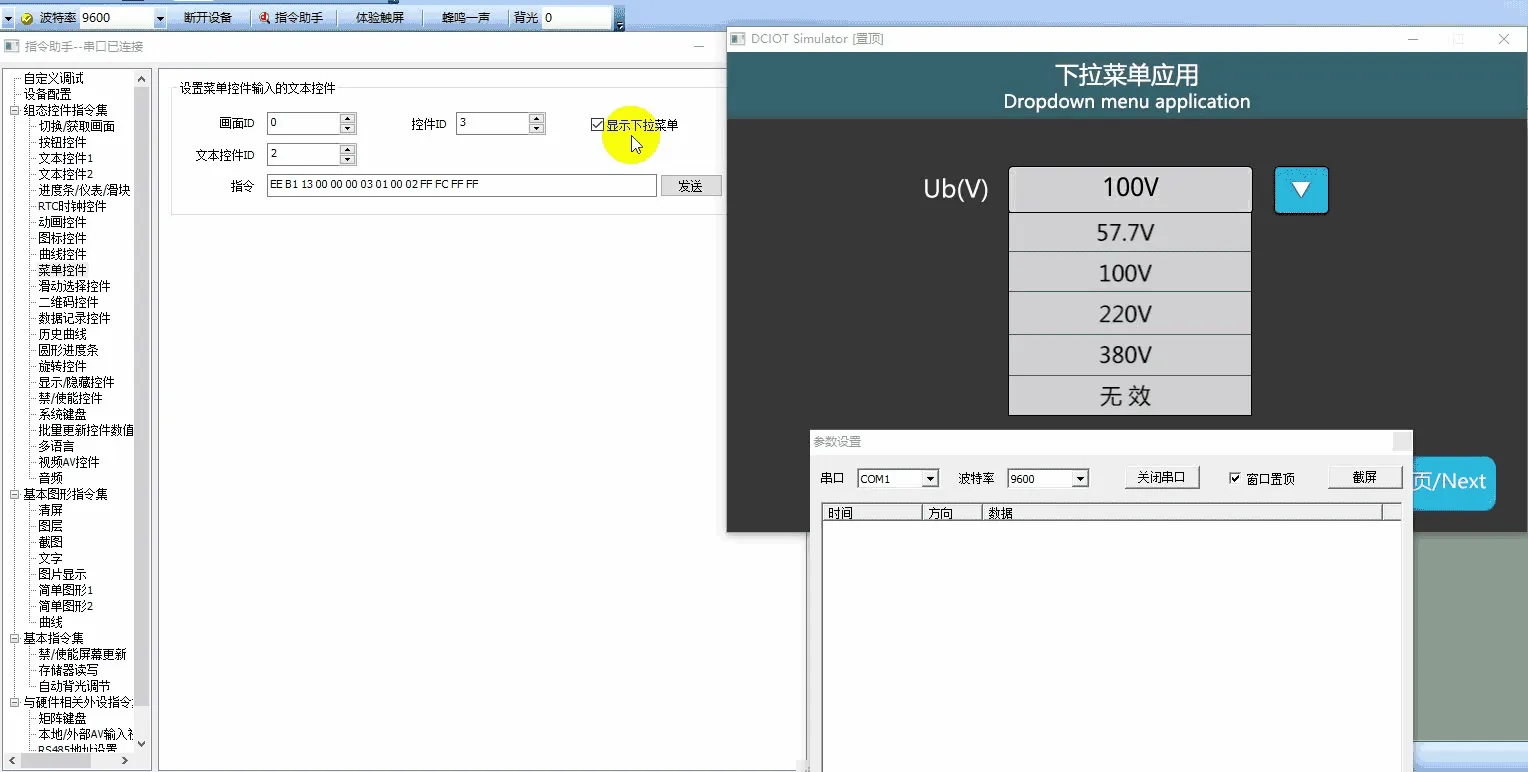Screen dimensions: 1528x772
Task: Click the 关闭串口 button
Action: (x=1161, y=478)
